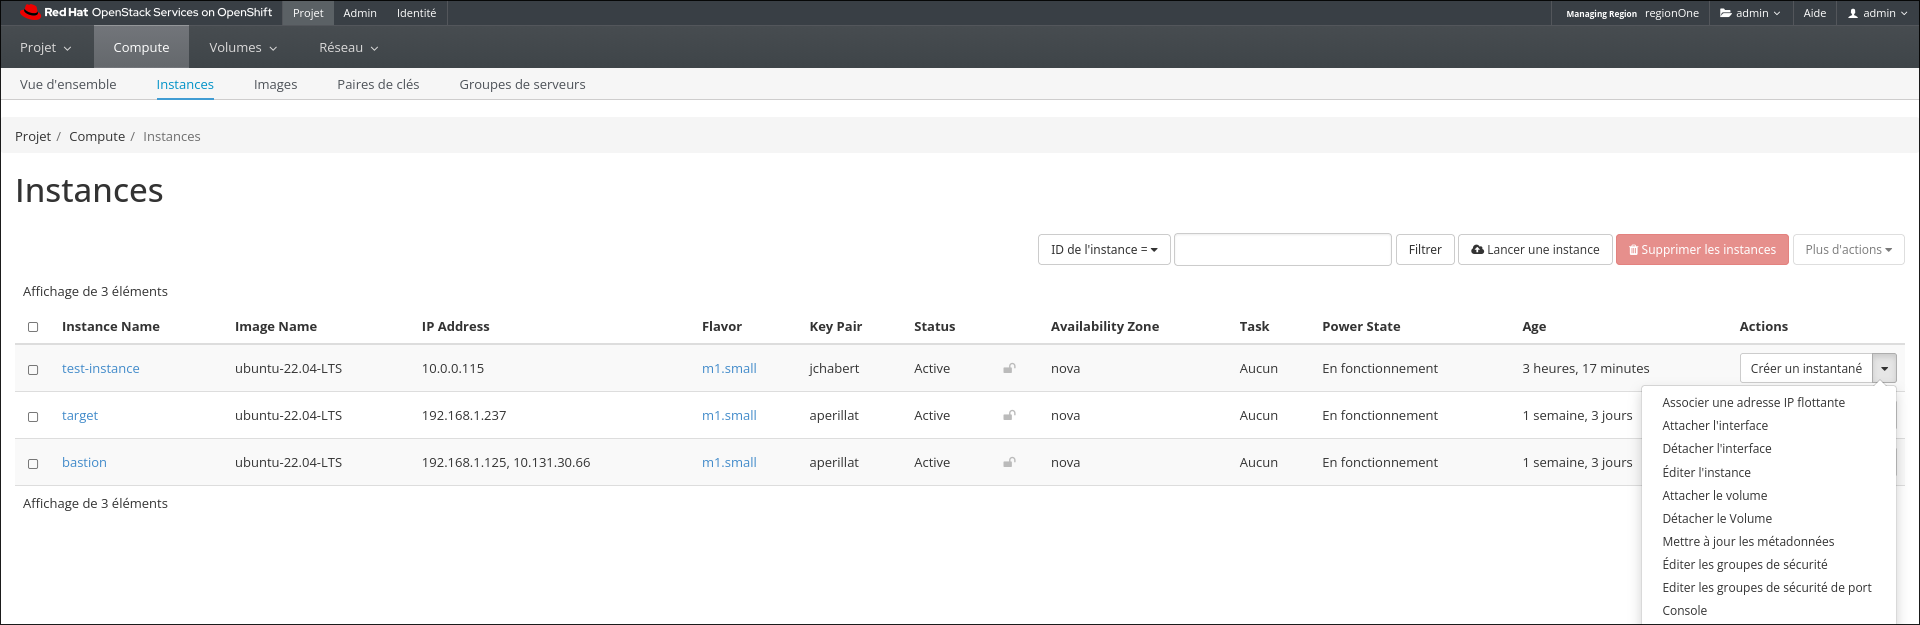Screen dimensions: 1920x625
Task: Click Compute in the breadcrumb
Action: (x=97, y=136)
